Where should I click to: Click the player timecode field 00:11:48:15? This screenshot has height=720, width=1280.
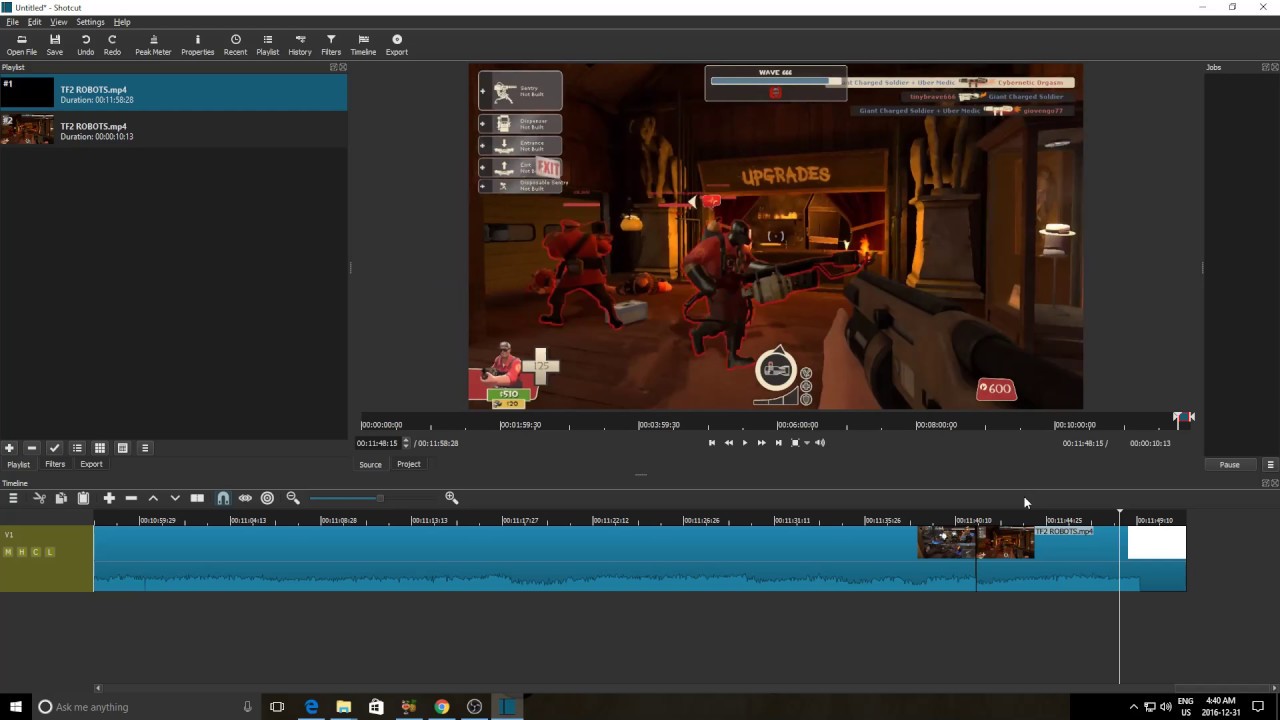click(x=379, y=443)
